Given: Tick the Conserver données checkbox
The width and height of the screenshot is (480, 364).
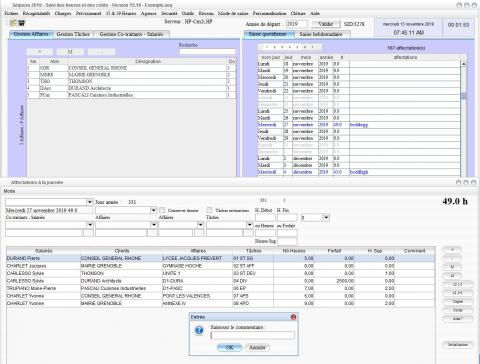Looking at the screenshot, I should pos(162,210).
